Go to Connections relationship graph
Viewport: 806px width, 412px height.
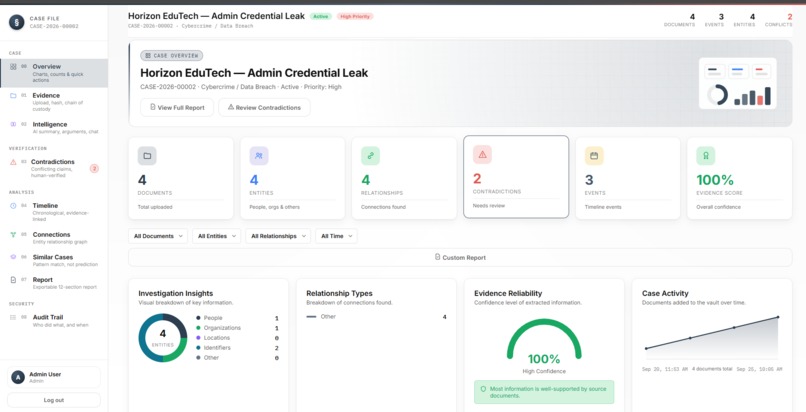(54, 237)
